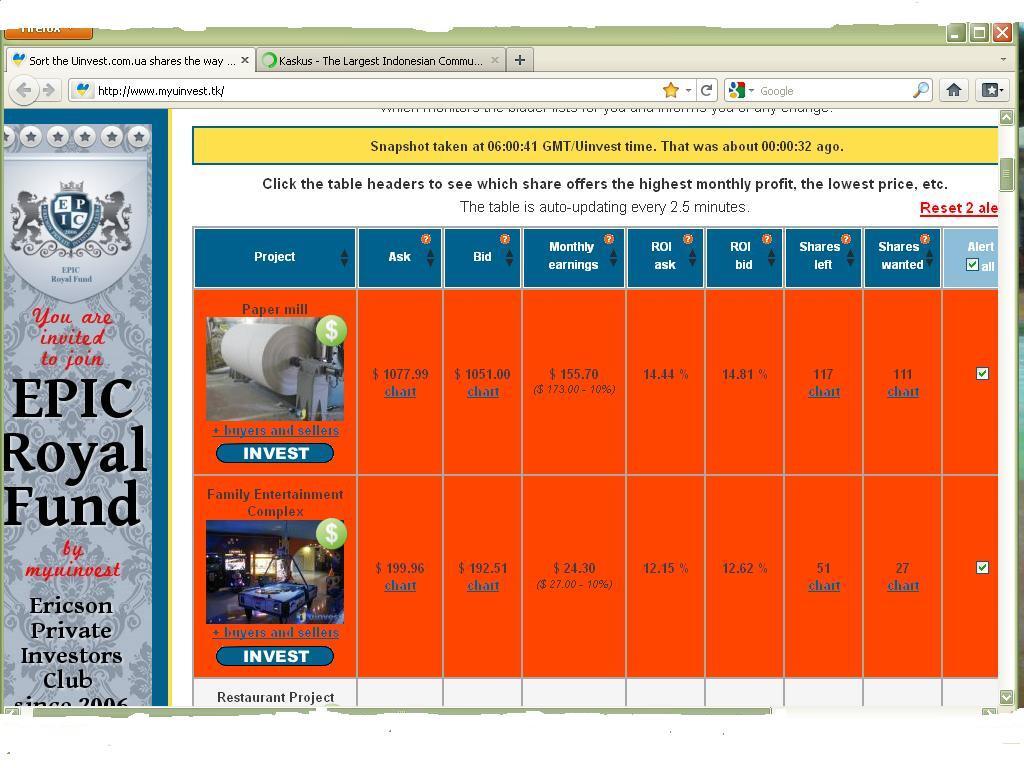Open help icon on Bid column header

505,239
